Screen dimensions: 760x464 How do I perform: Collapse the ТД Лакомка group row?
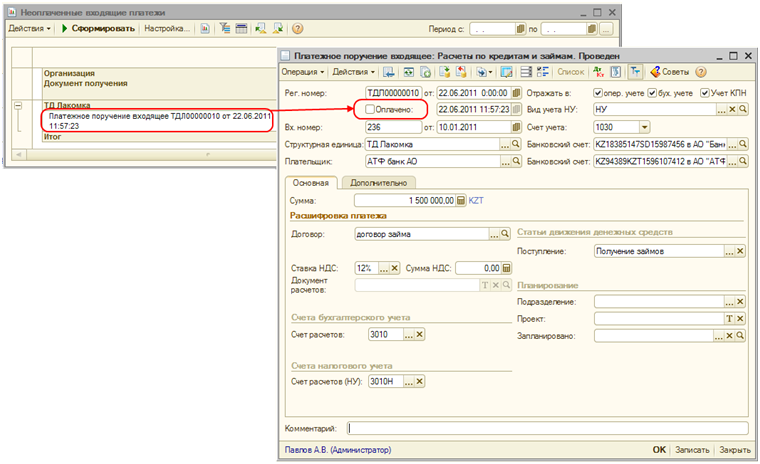(x=20, y=105)
